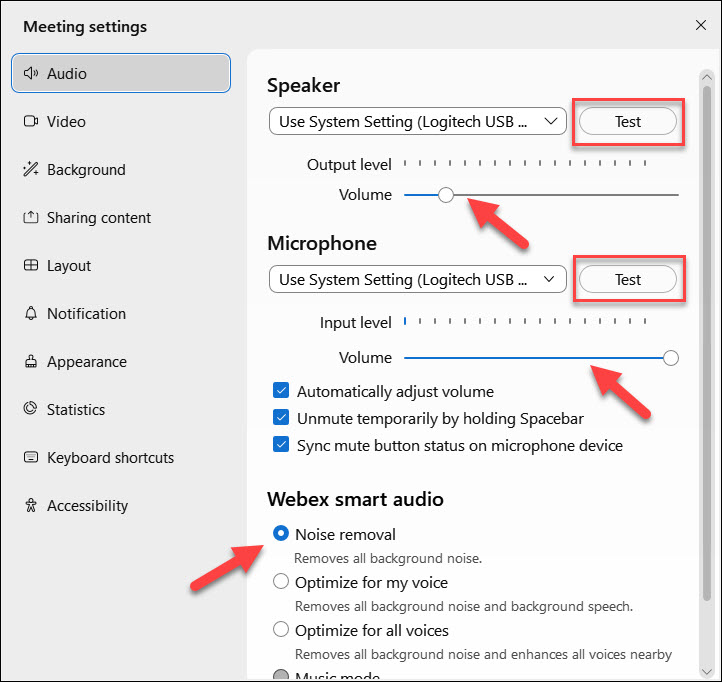Click the Layout grid icon
722x682 pixels.
point(30,266)
